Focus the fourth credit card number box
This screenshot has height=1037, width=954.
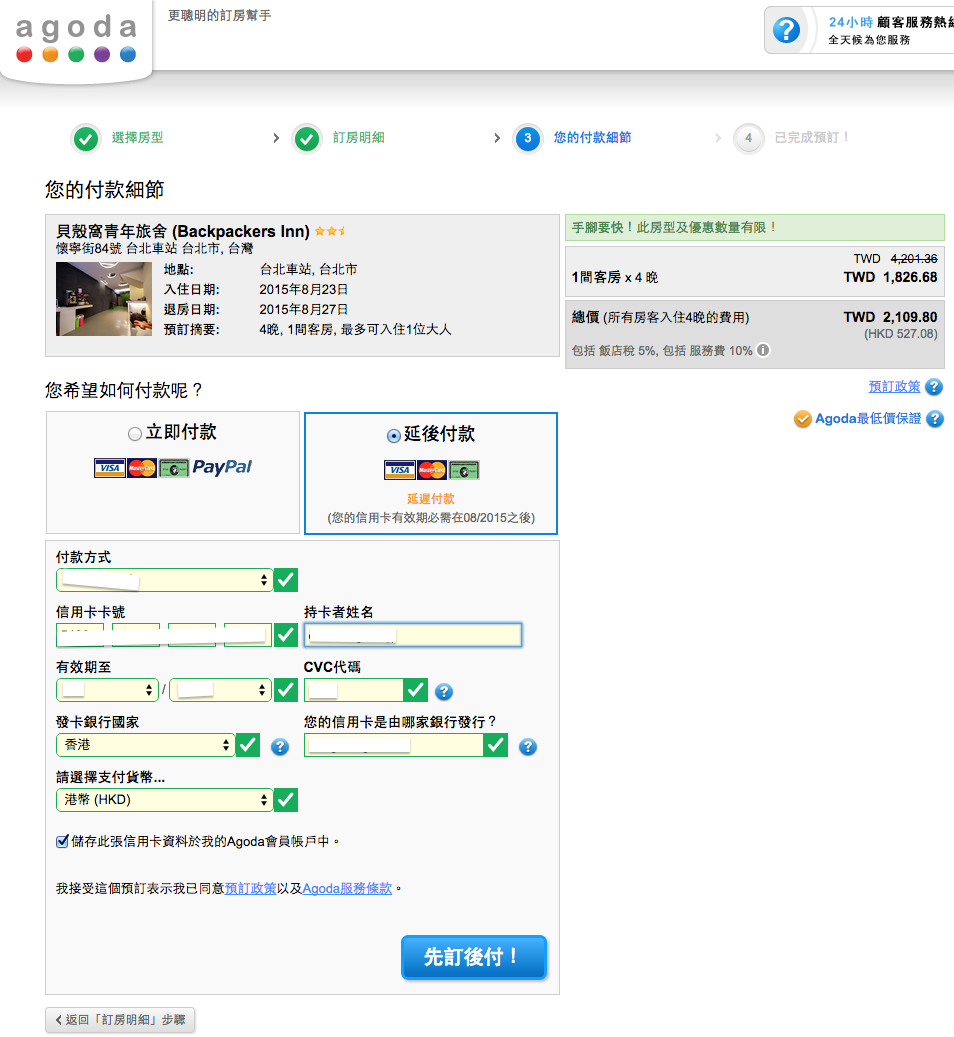pos(248,635)
